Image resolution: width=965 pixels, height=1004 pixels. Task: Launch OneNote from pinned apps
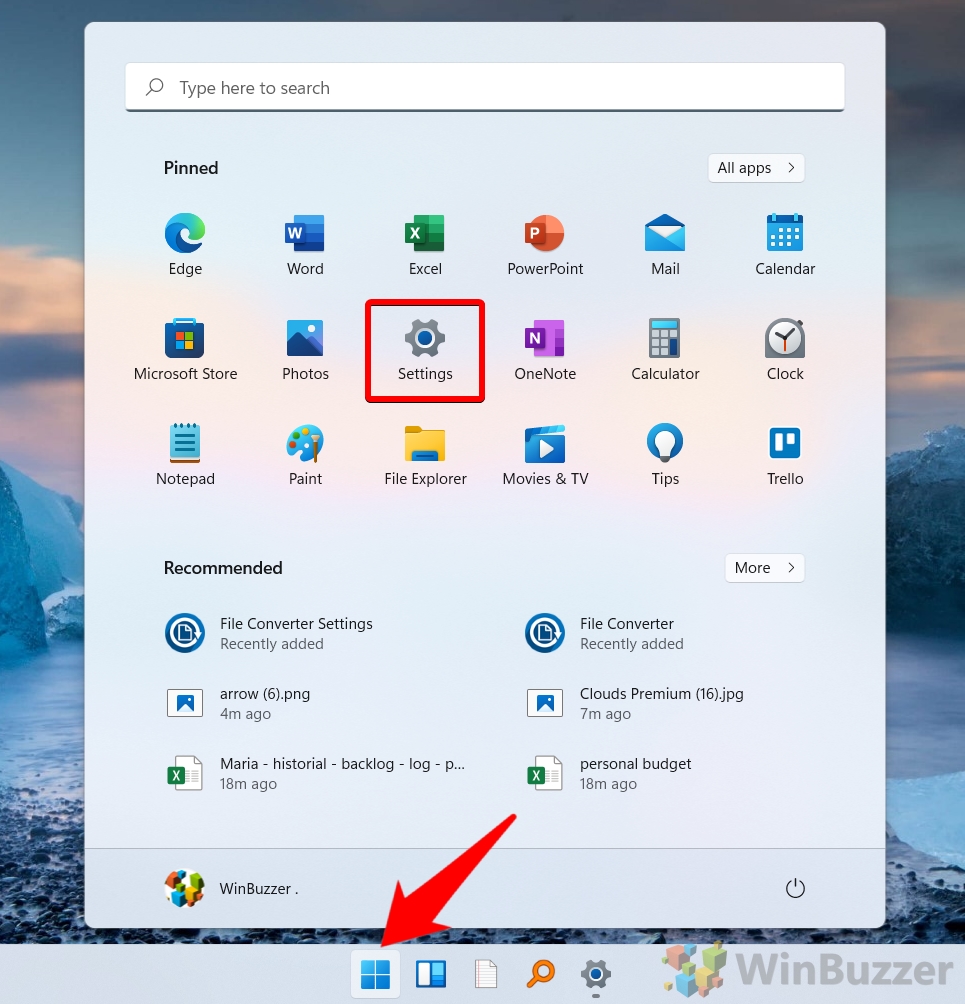545,350
